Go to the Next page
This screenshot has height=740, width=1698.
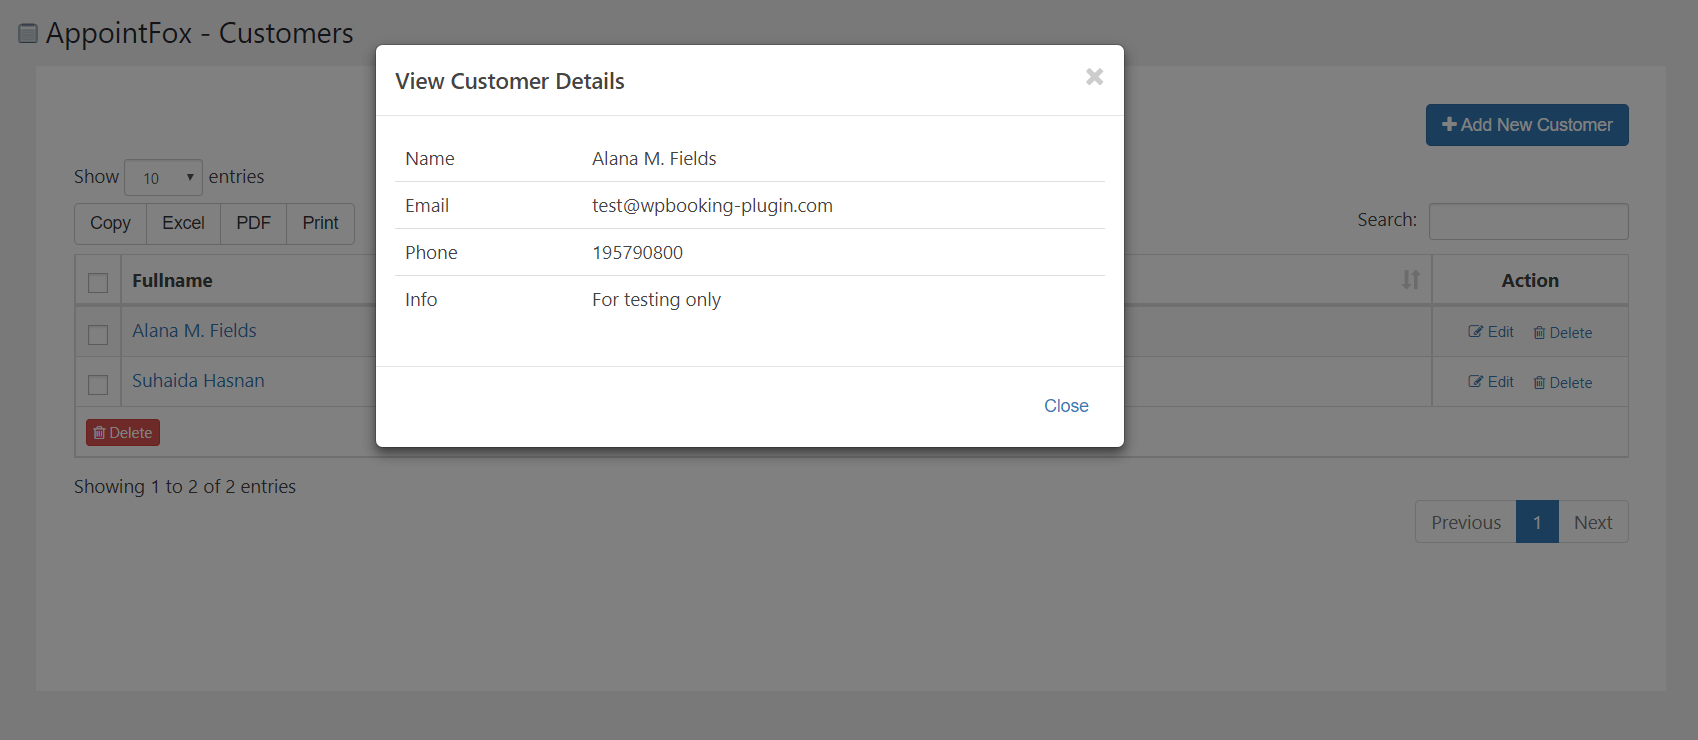pos(1592,522)
